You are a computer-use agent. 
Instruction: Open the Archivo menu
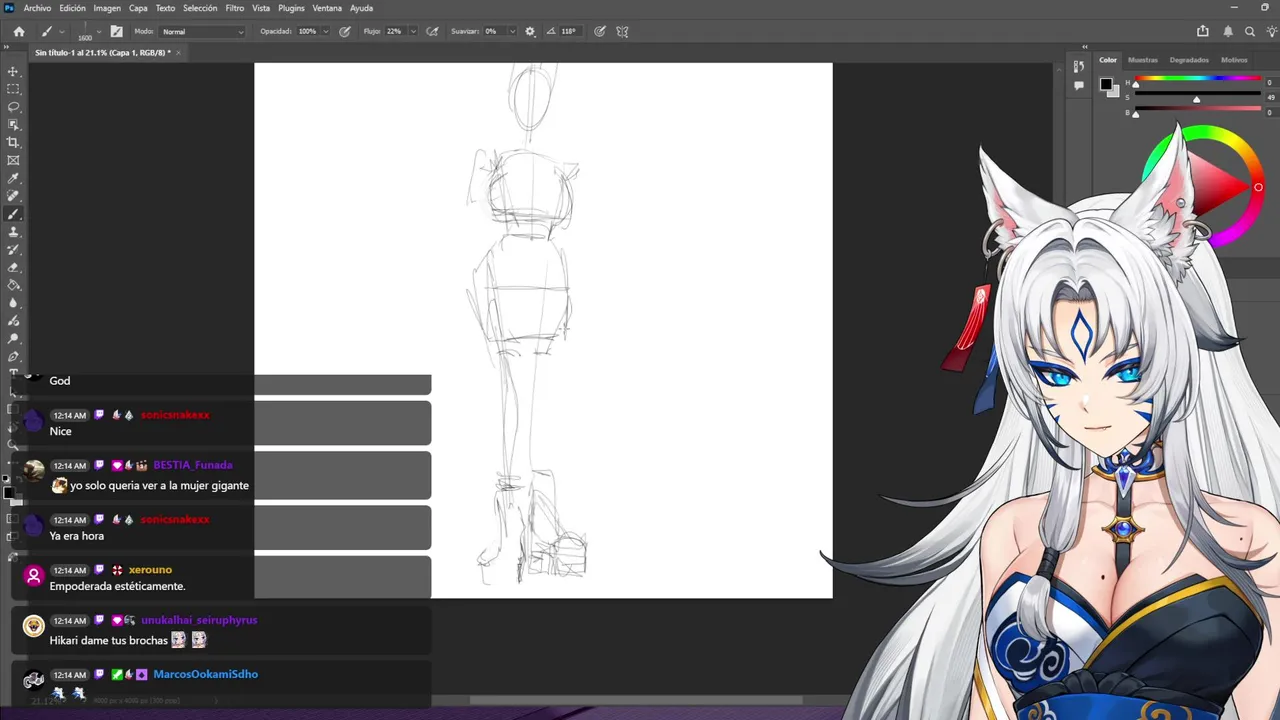[37, 8]
